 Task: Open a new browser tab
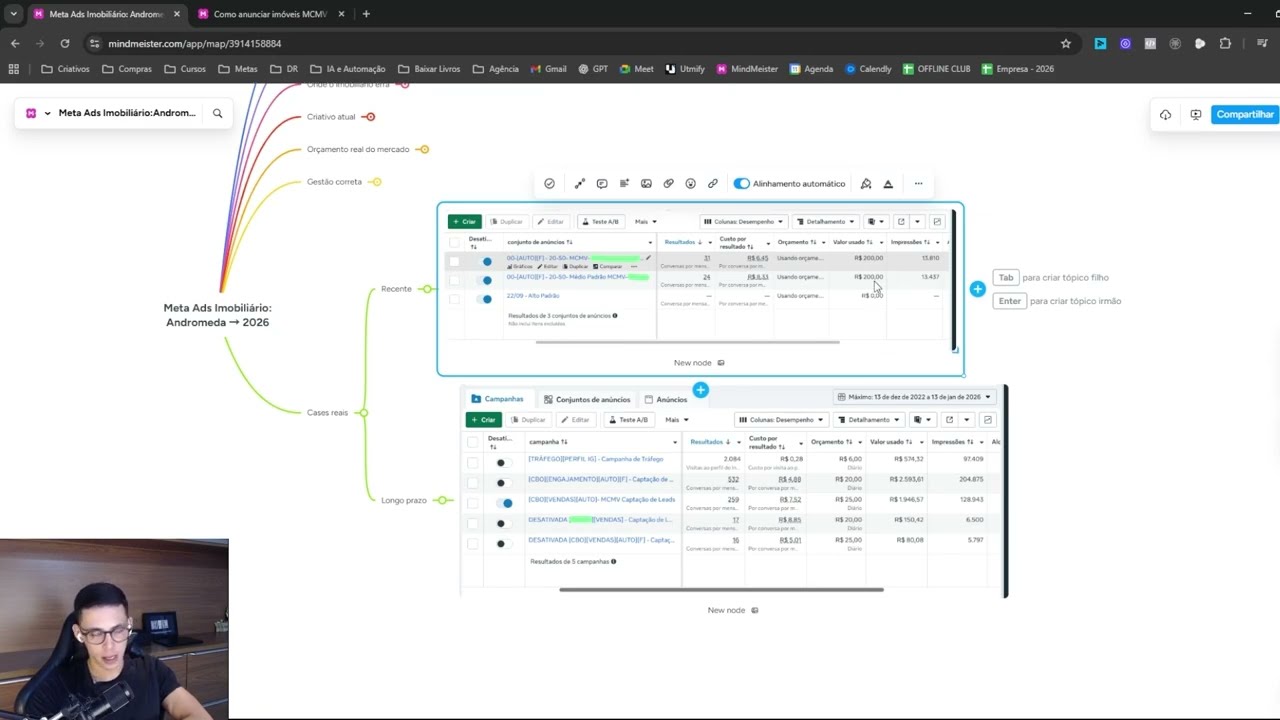(366, 14)
